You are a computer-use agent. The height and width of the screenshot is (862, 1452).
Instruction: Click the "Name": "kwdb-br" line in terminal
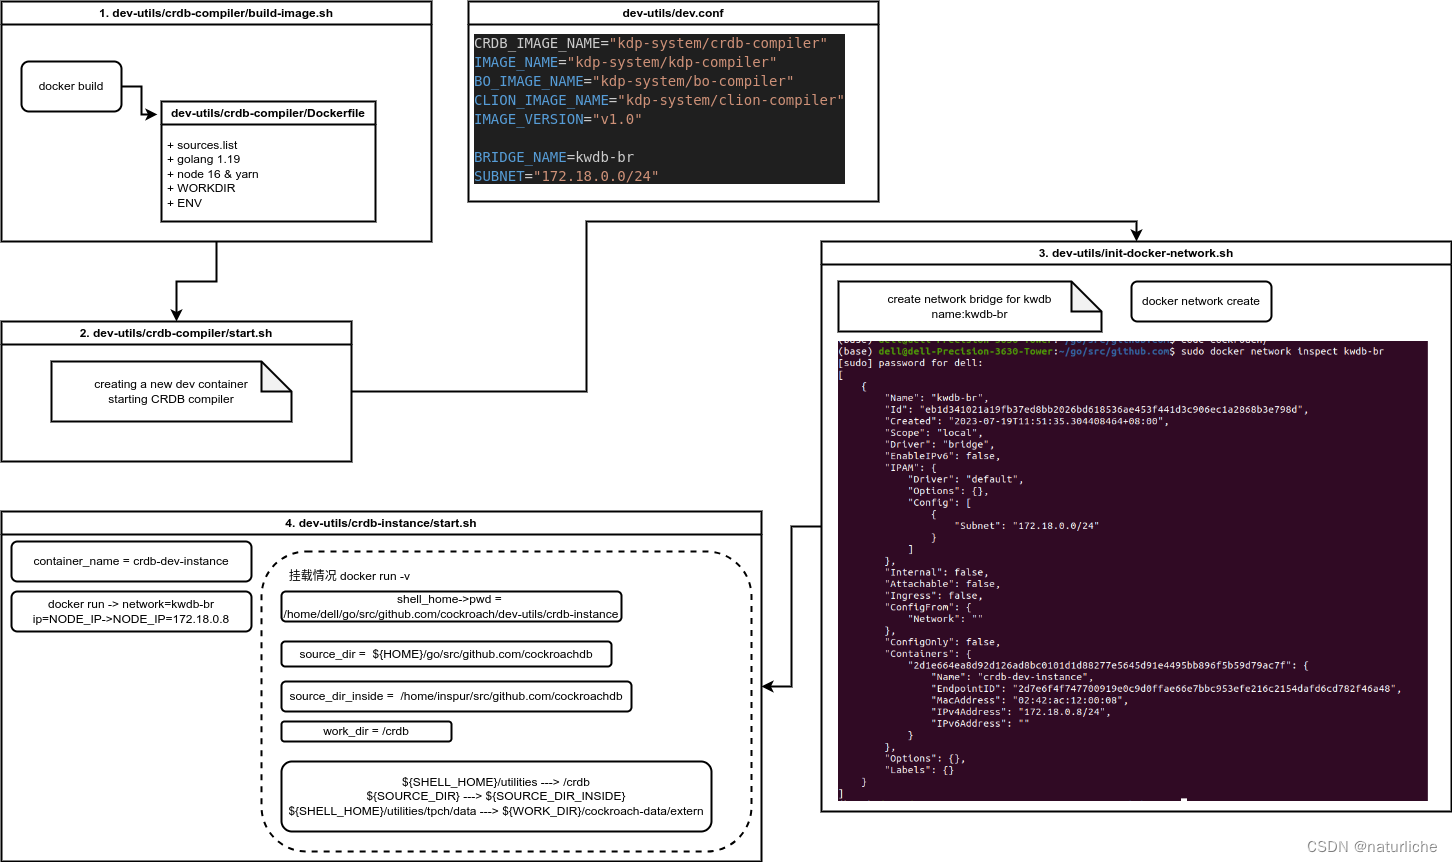click(935, 398)
